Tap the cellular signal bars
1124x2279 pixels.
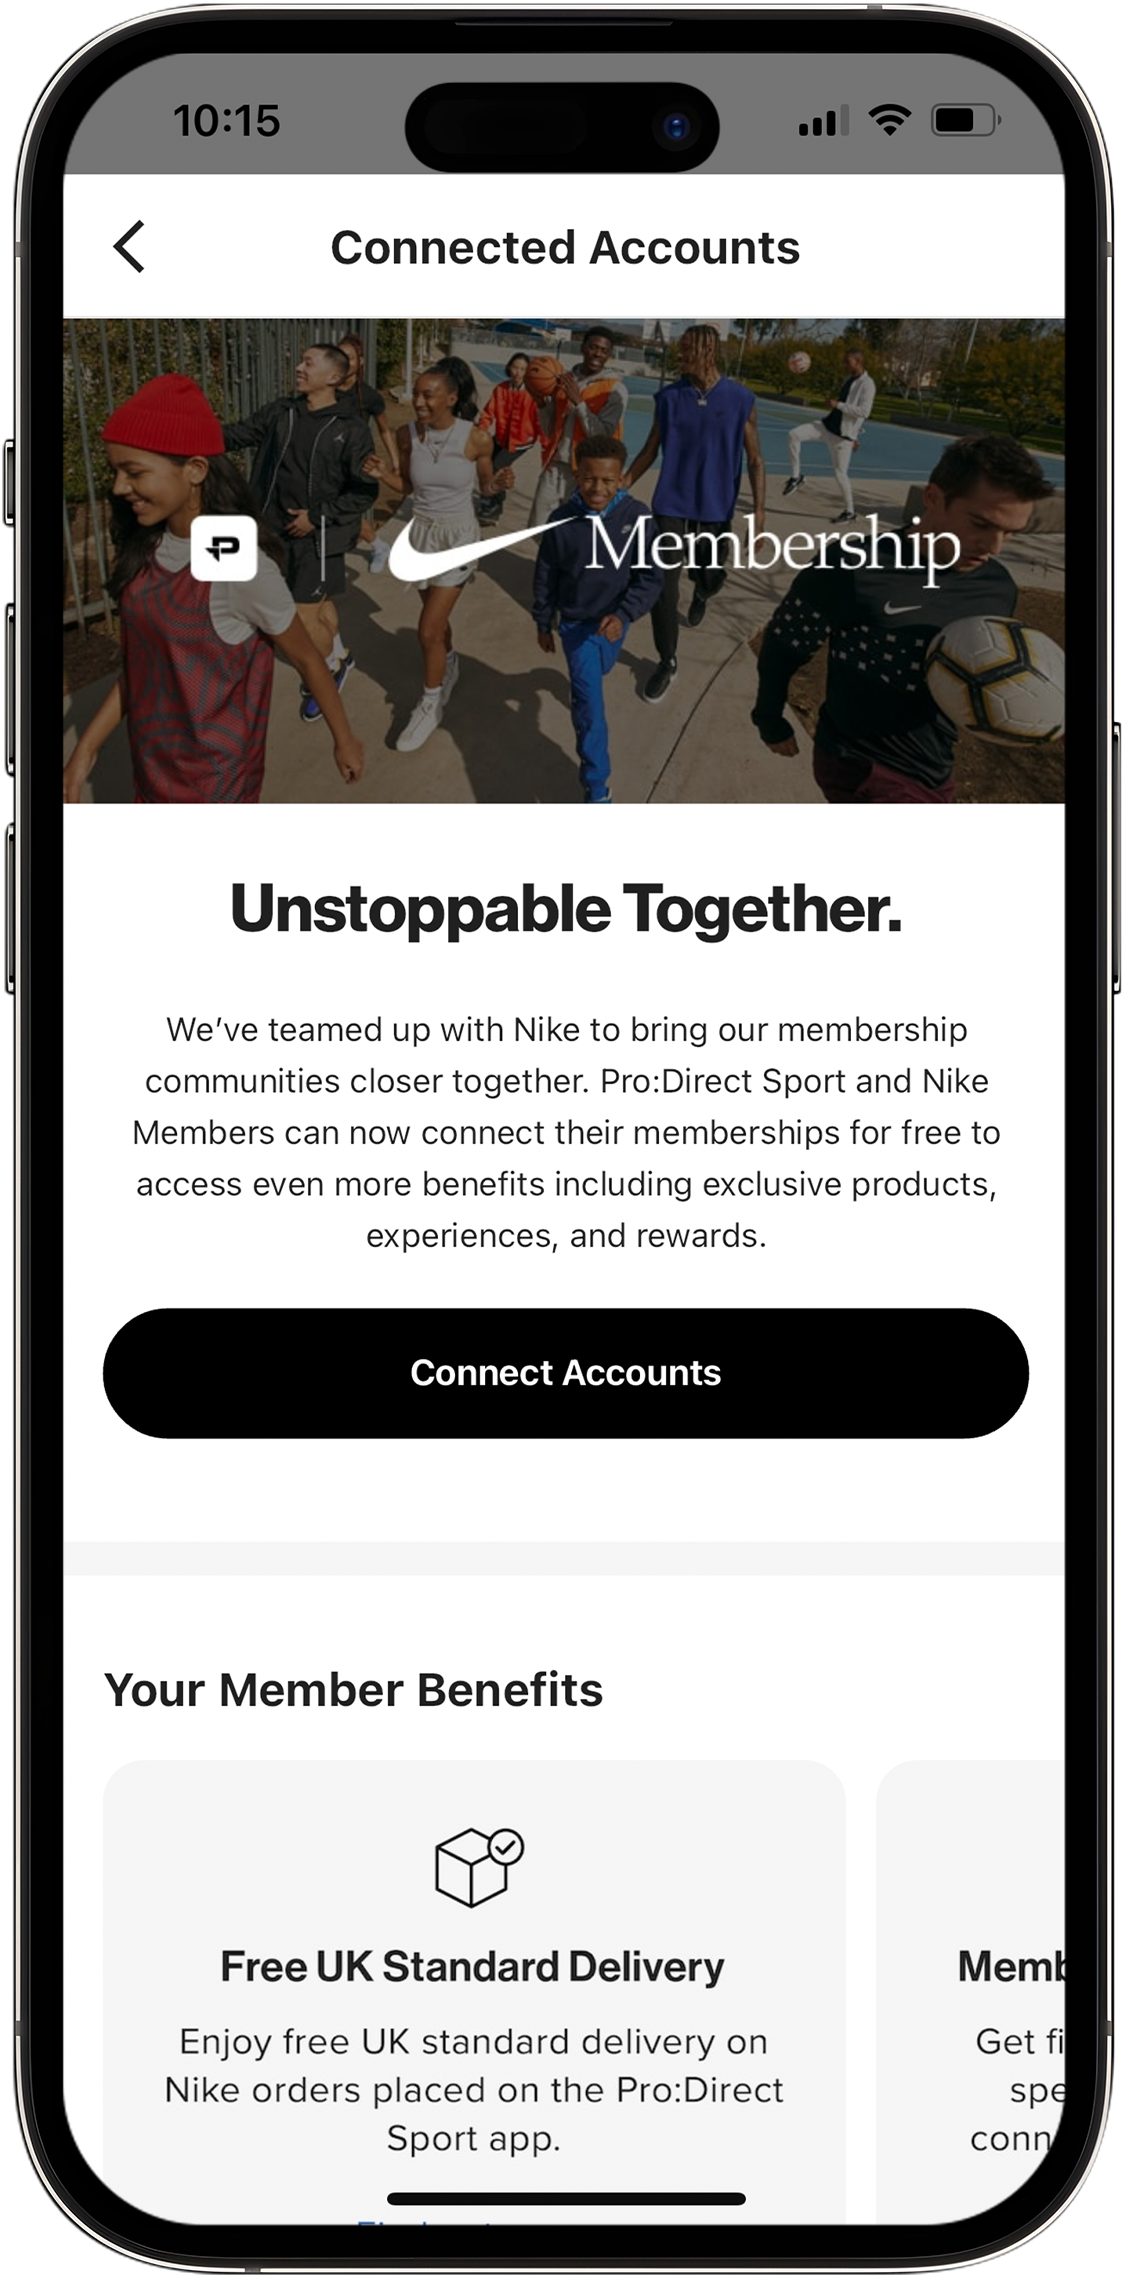click(x=824, y=121)
